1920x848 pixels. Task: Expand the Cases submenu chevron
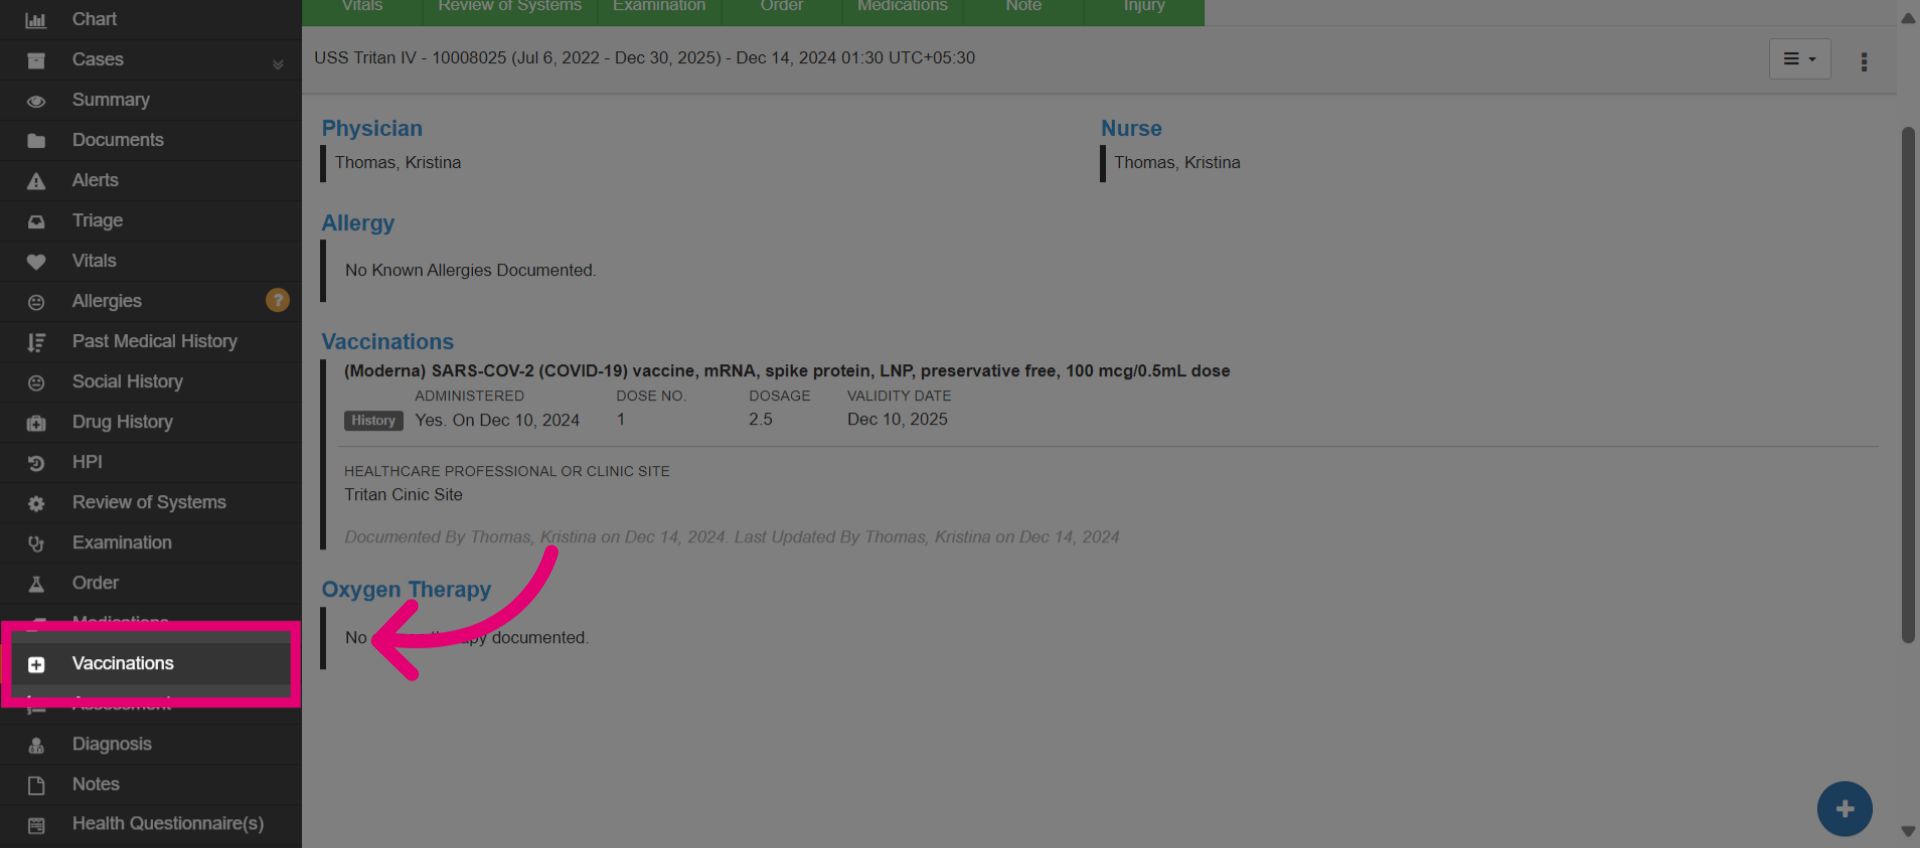click(278, 65)
